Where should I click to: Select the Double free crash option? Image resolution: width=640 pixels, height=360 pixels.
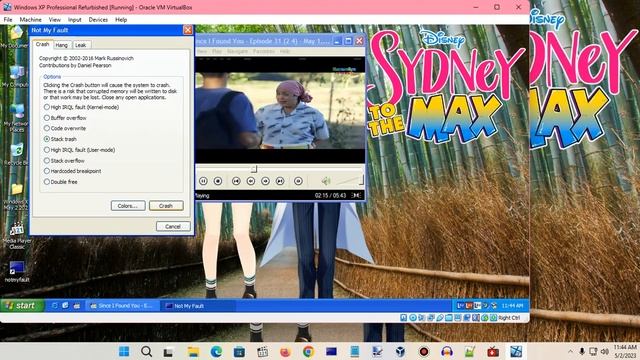click(x=60, y=182)
